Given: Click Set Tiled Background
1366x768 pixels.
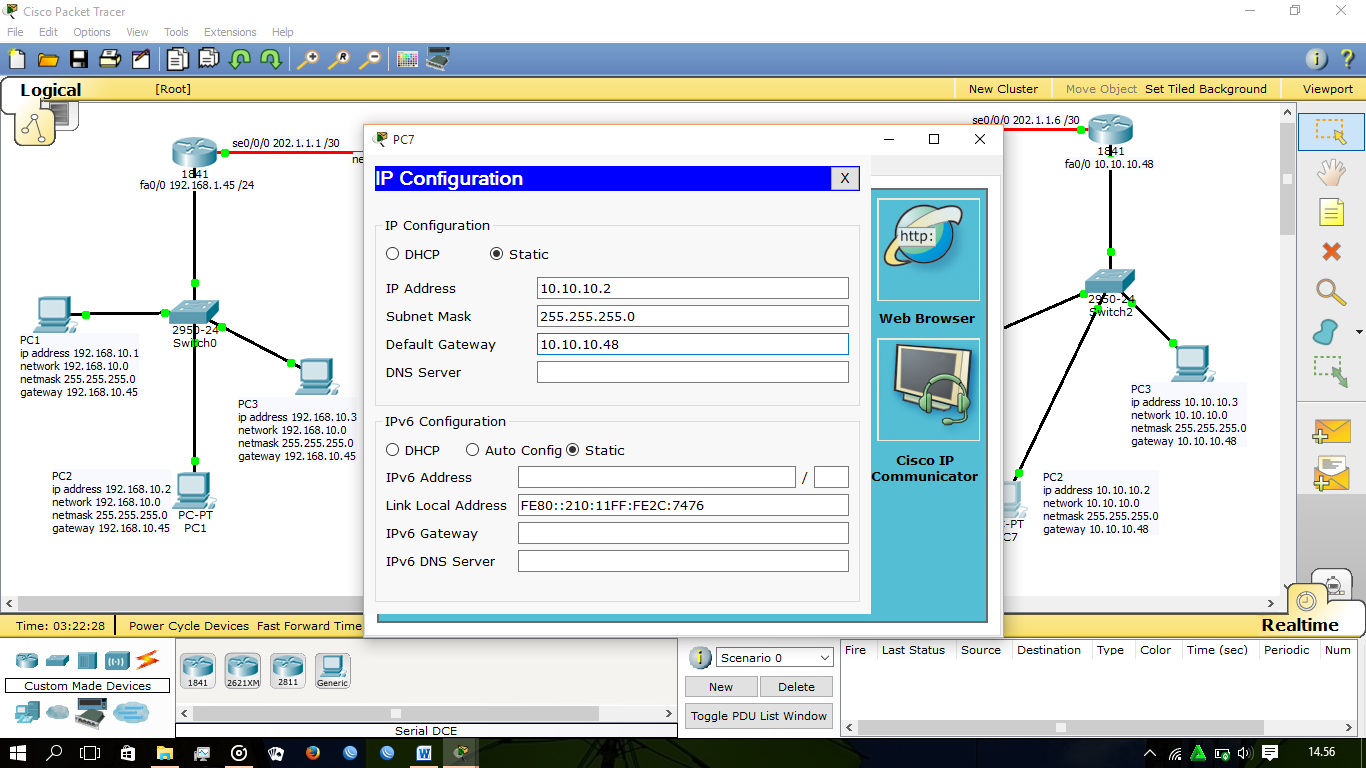Looking at the screenshot, I should pyautogui.click(x=1206, y=89).
